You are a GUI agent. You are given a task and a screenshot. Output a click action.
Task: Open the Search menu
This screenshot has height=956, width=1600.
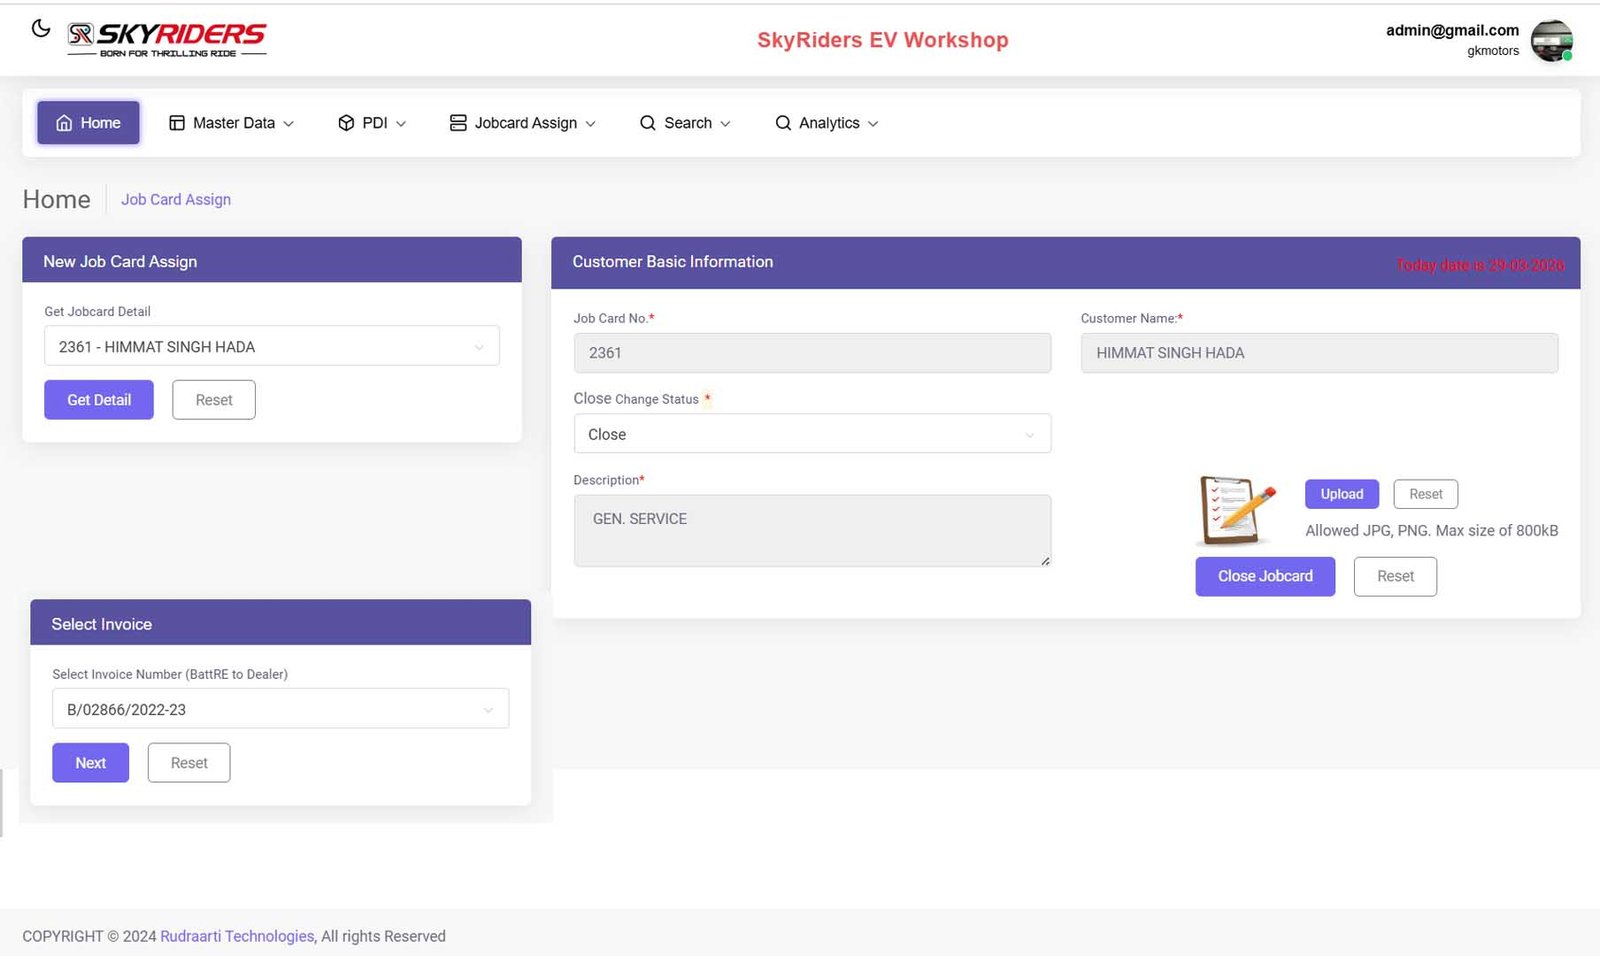(x=685, y=123)
